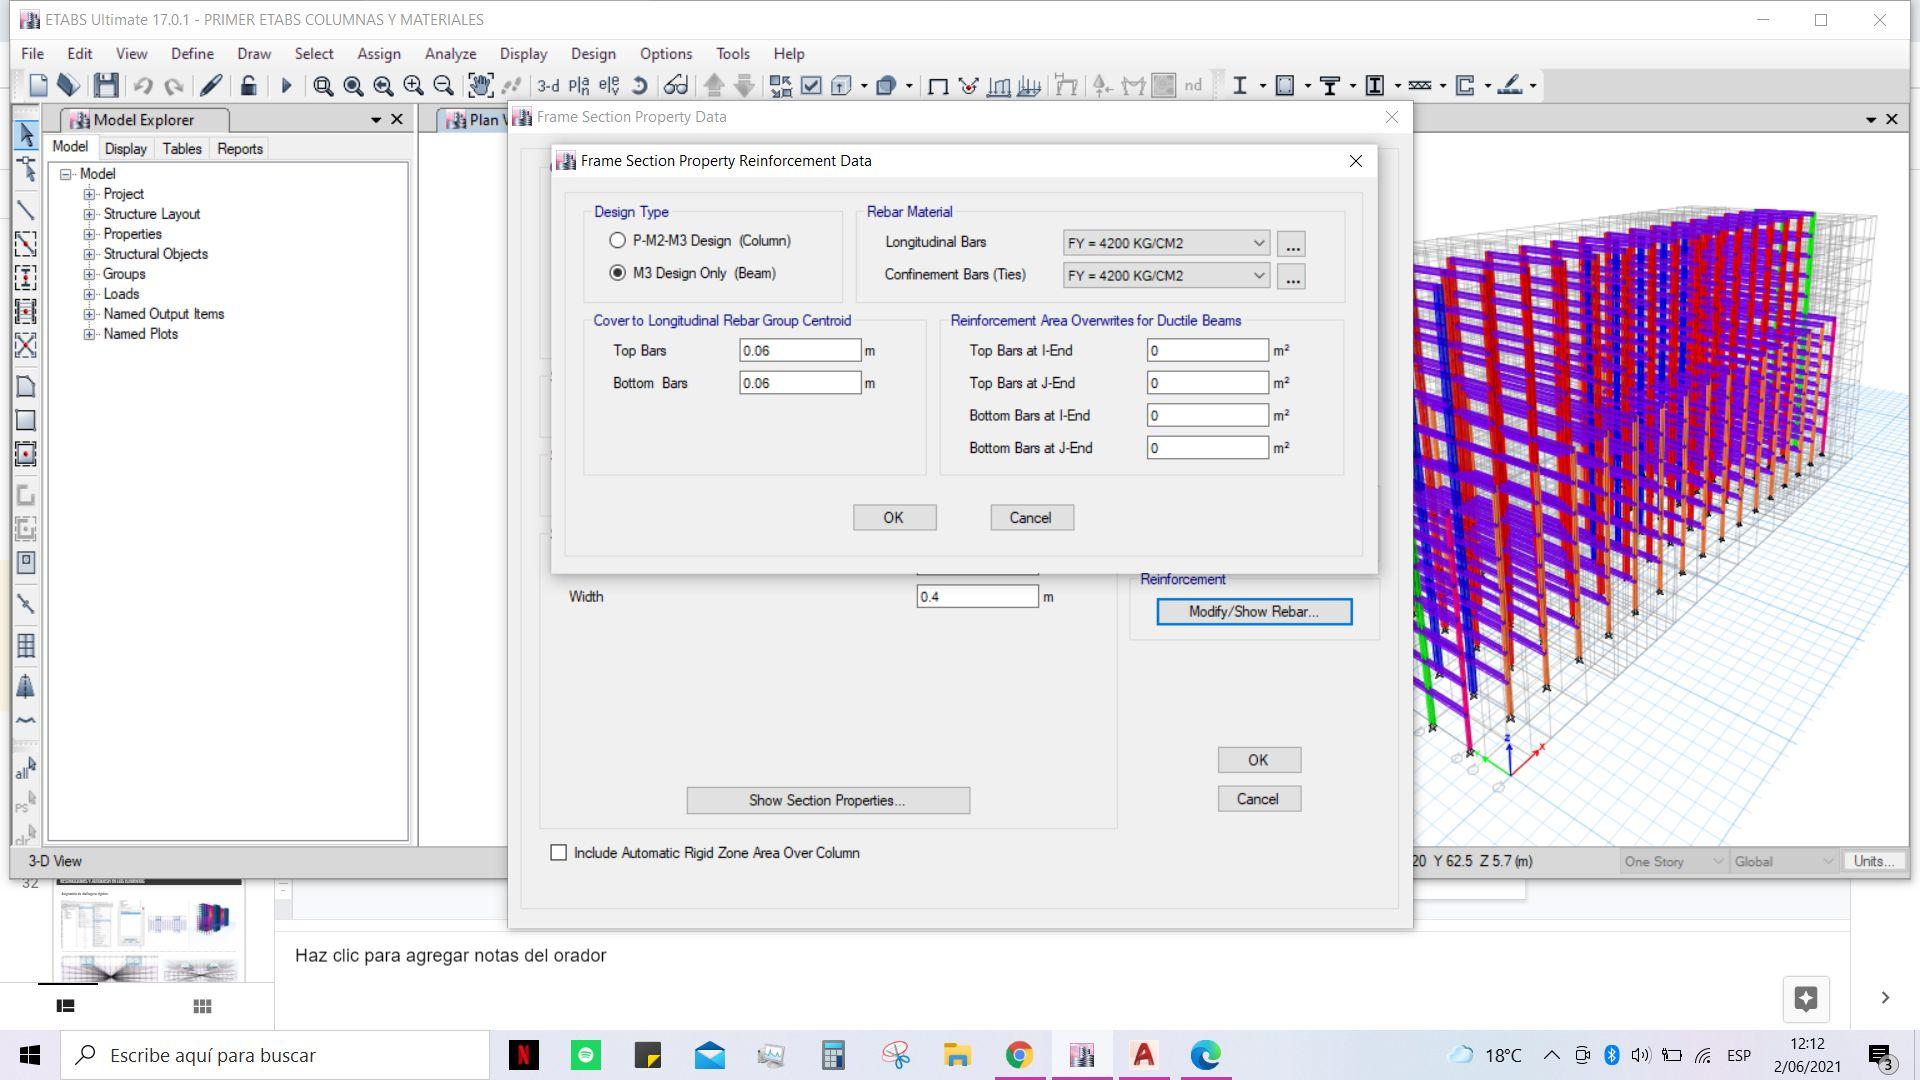Click the lock/unlock model icon

point(248,86)
